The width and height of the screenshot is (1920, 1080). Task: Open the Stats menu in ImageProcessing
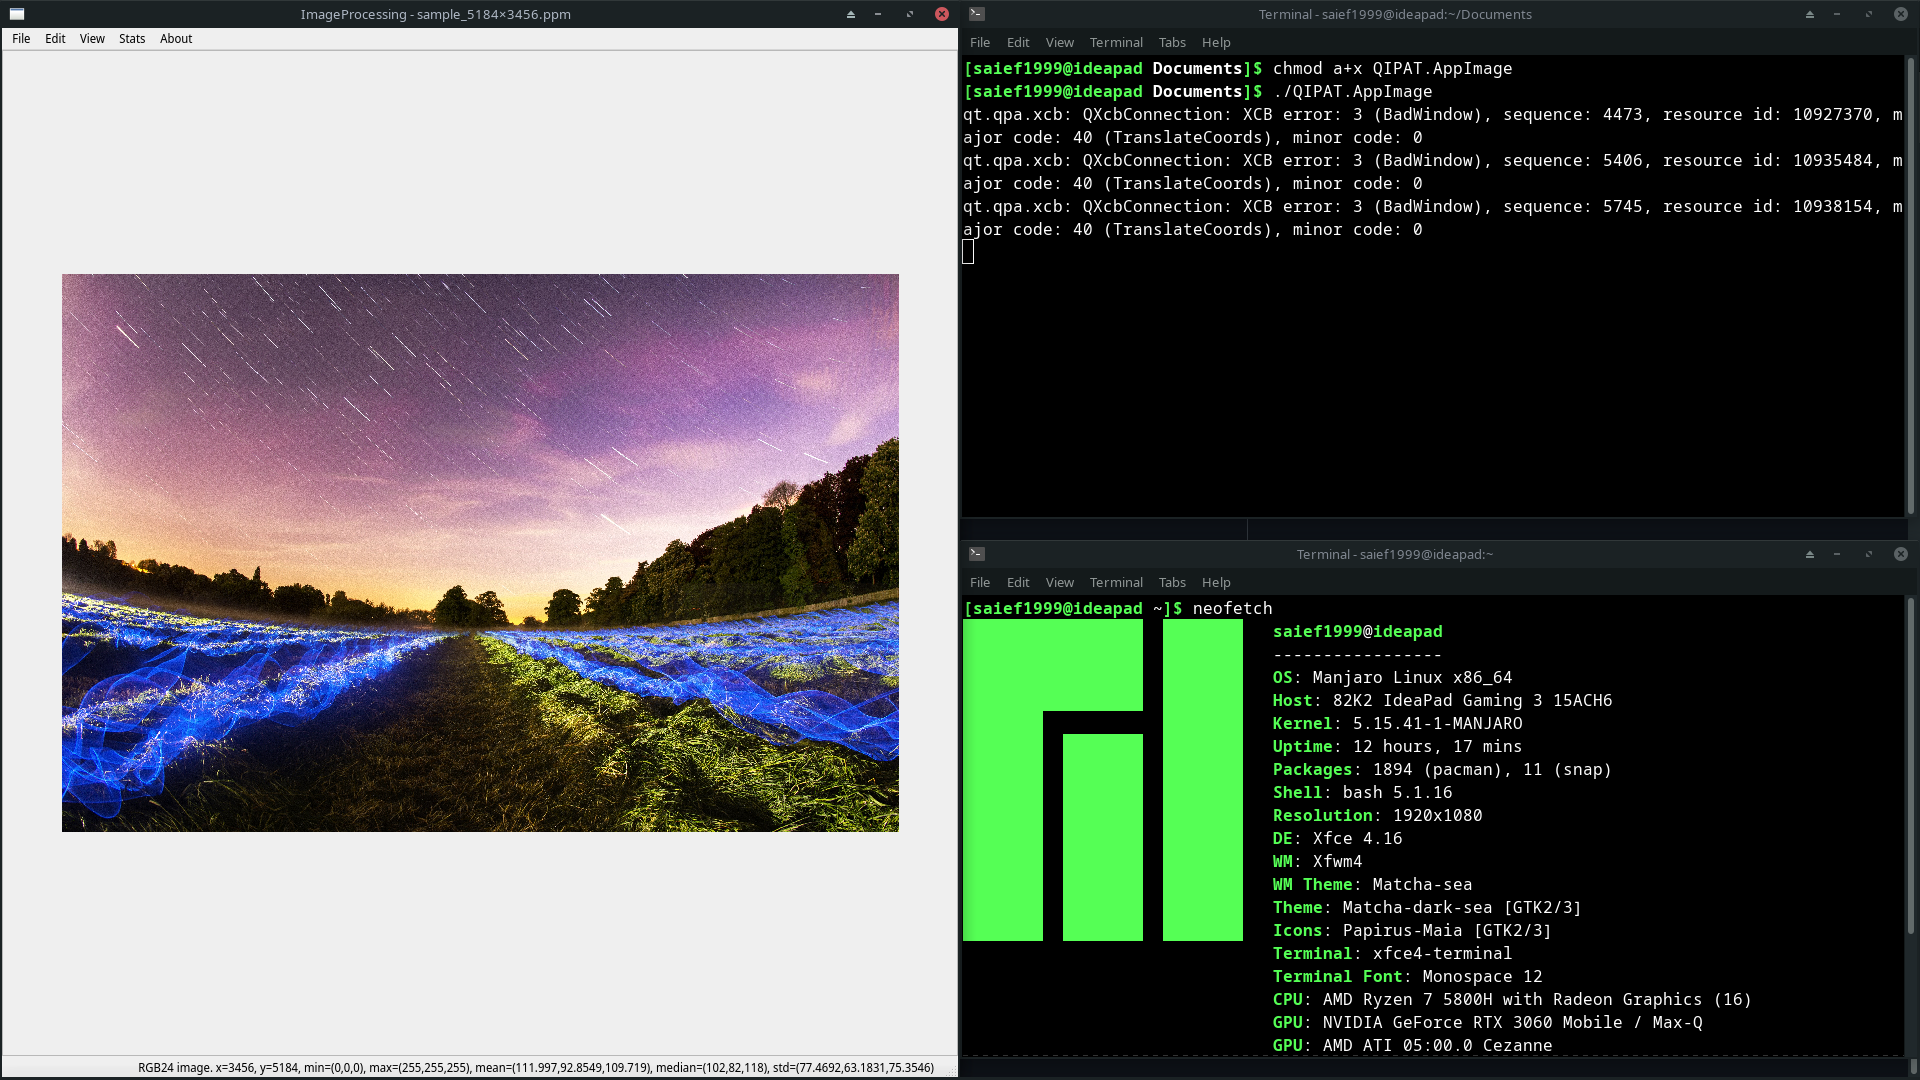(x=132, y=39)
